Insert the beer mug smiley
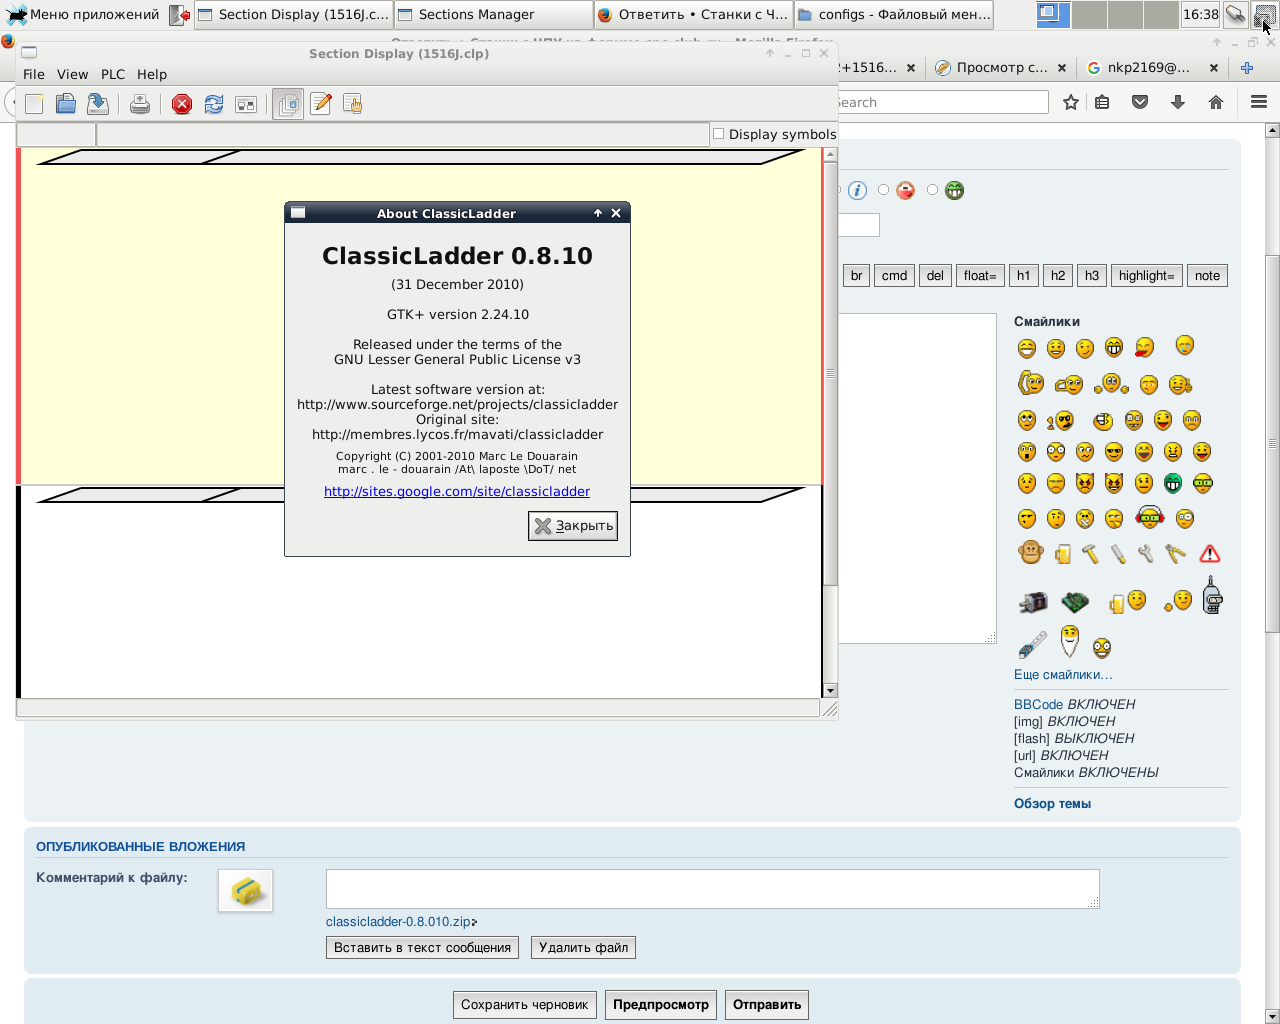Screen dimensions: 1280x1024 1062,553
